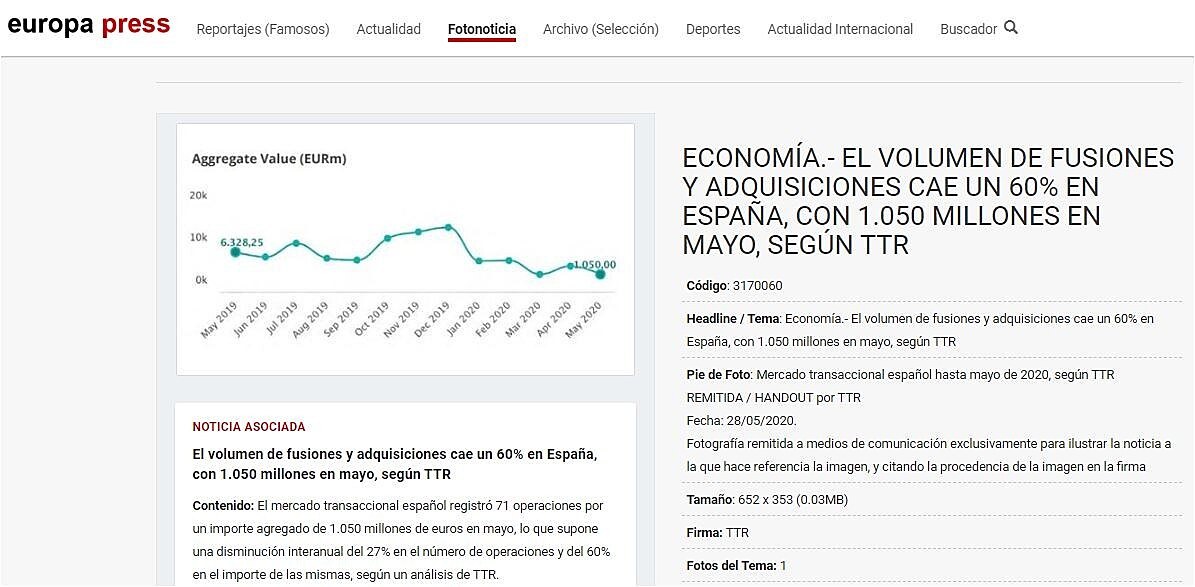Click the Buscador search link
This screenshot has width=1195, height=587.
[968, 29]
